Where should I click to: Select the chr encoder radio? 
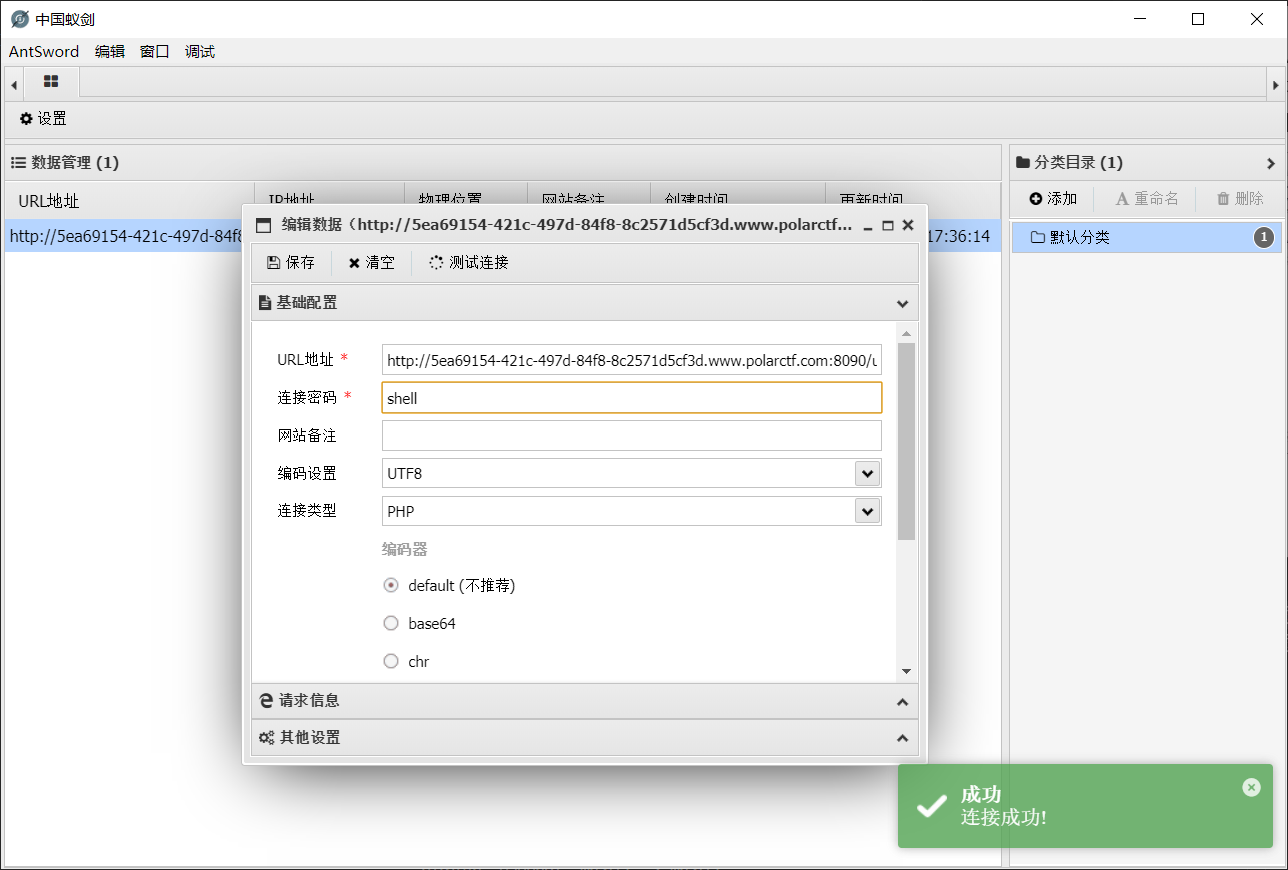tap(391, 661)
